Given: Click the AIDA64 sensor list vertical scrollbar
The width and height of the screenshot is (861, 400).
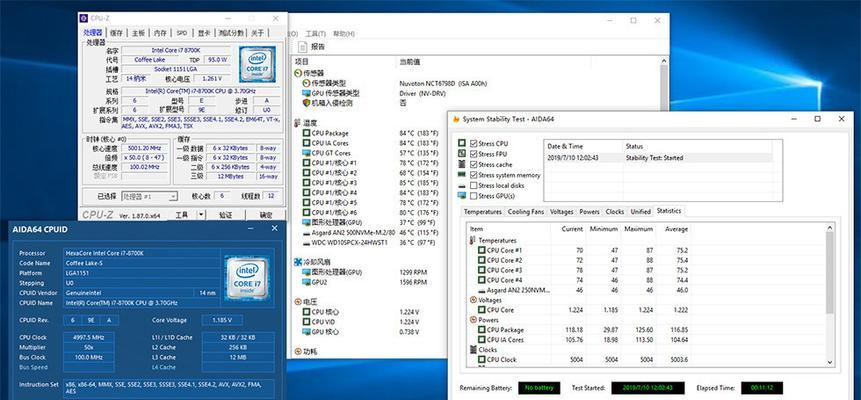Looking at the screenshot, I should (x=664, y=209).
